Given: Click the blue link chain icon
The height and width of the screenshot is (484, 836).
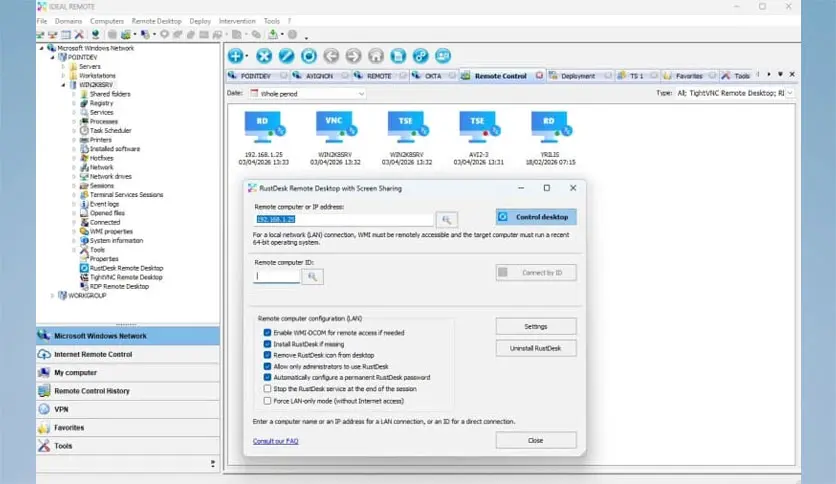Looking at the screenshot, I should (421, 55).
